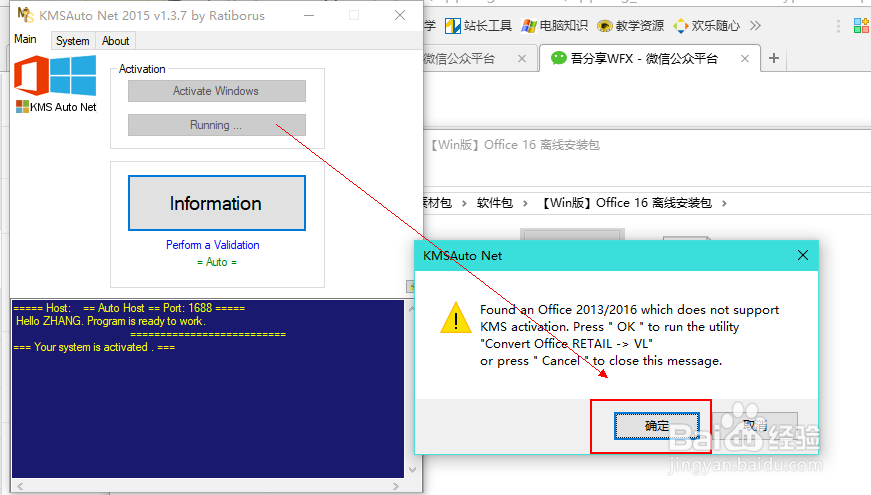The image size is (871, 495).
Task: Close the KMSAuto Net main window
Action: pyautogui.click(x=400, y=16)
